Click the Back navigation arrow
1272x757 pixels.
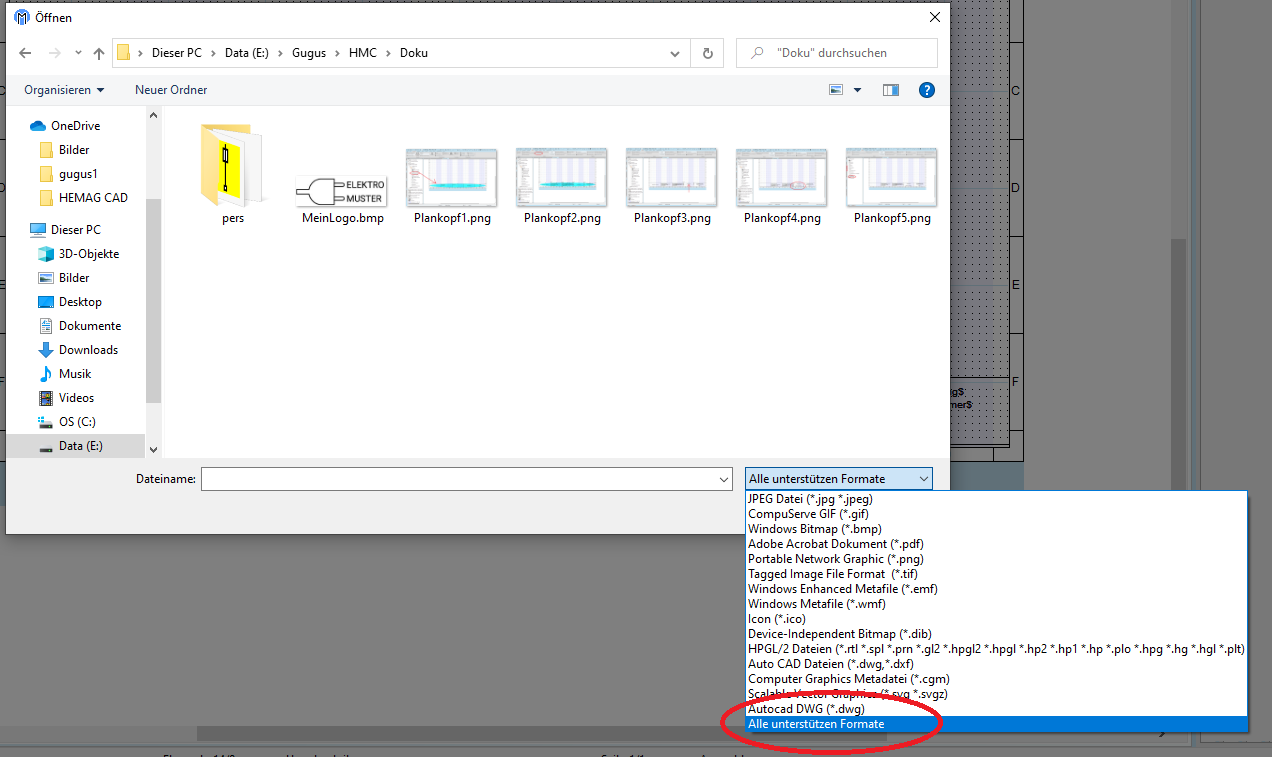26,53
